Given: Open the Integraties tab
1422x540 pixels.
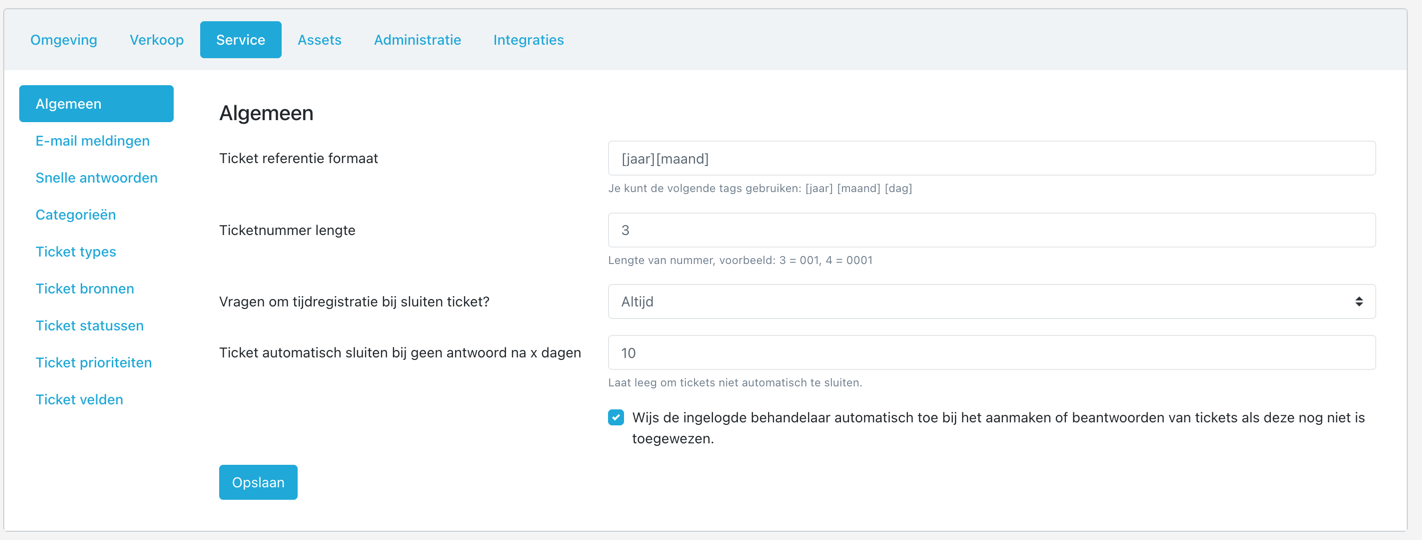Looking at the screenshot, I should 529,40.
